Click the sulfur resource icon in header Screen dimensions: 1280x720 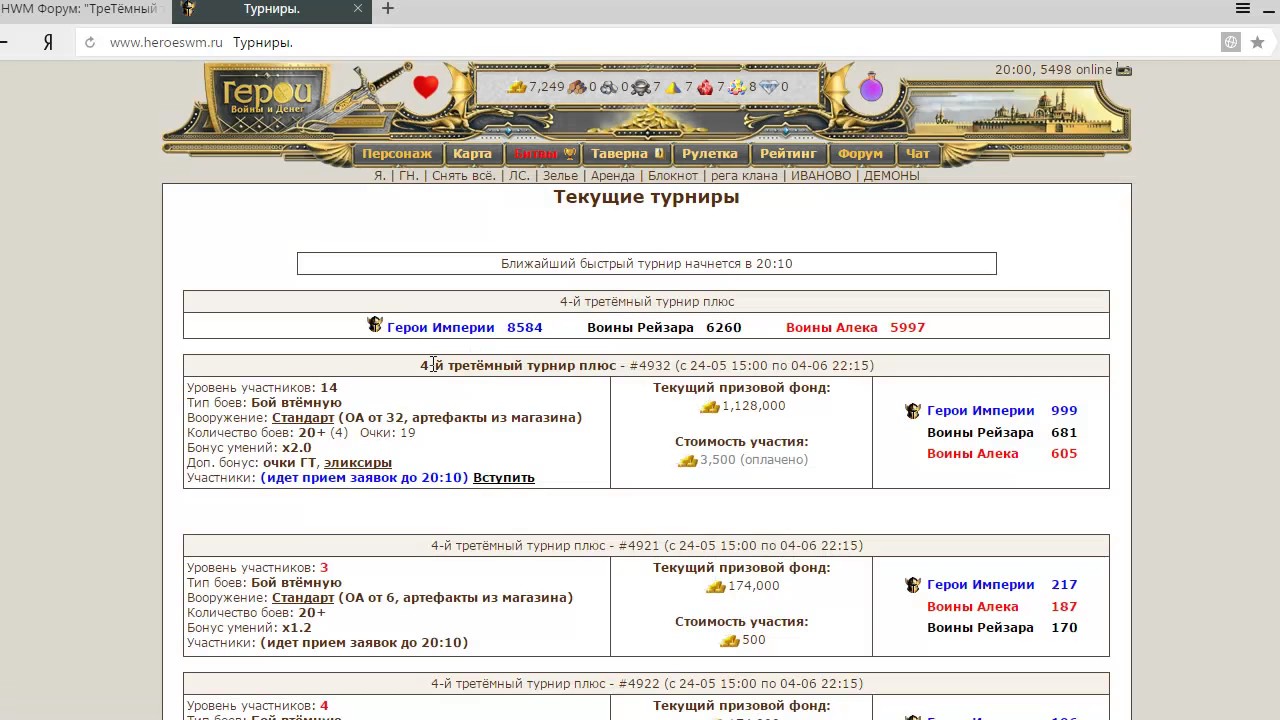tap(674, 87)
